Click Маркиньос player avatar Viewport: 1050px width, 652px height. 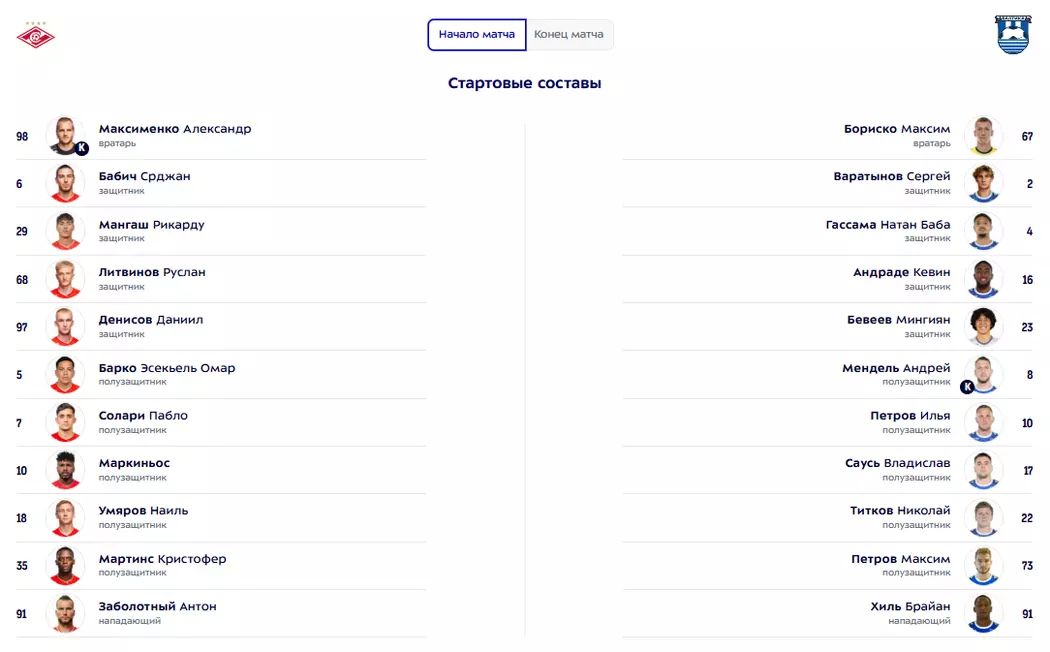(65, 470)
